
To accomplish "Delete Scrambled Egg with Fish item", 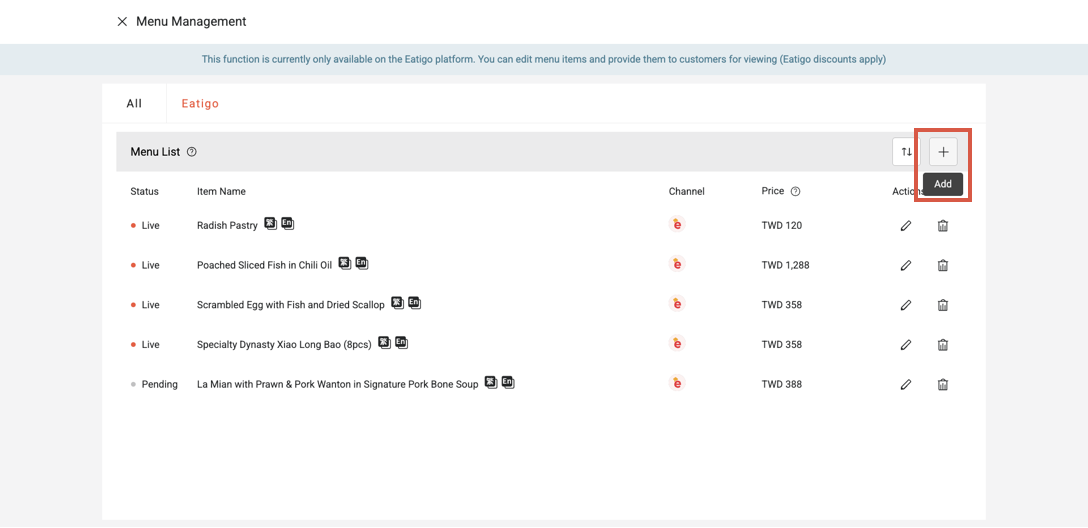I will [942, 305].
